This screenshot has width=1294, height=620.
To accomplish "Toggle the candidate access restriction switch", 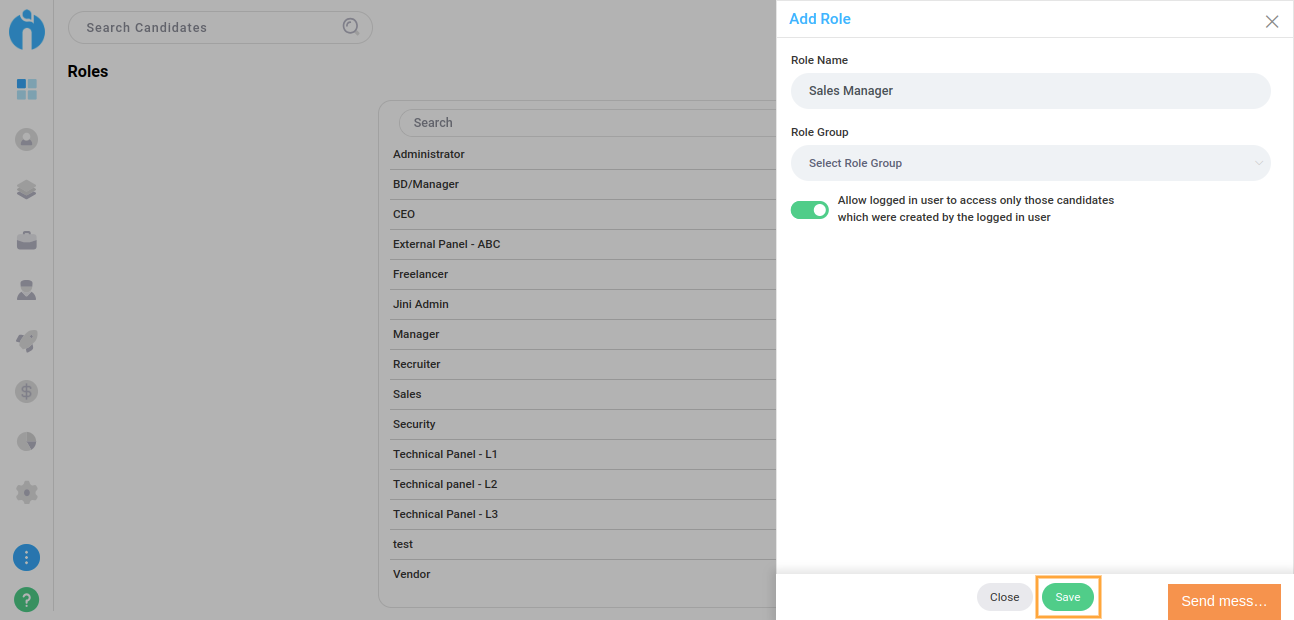I will (810, 210).
